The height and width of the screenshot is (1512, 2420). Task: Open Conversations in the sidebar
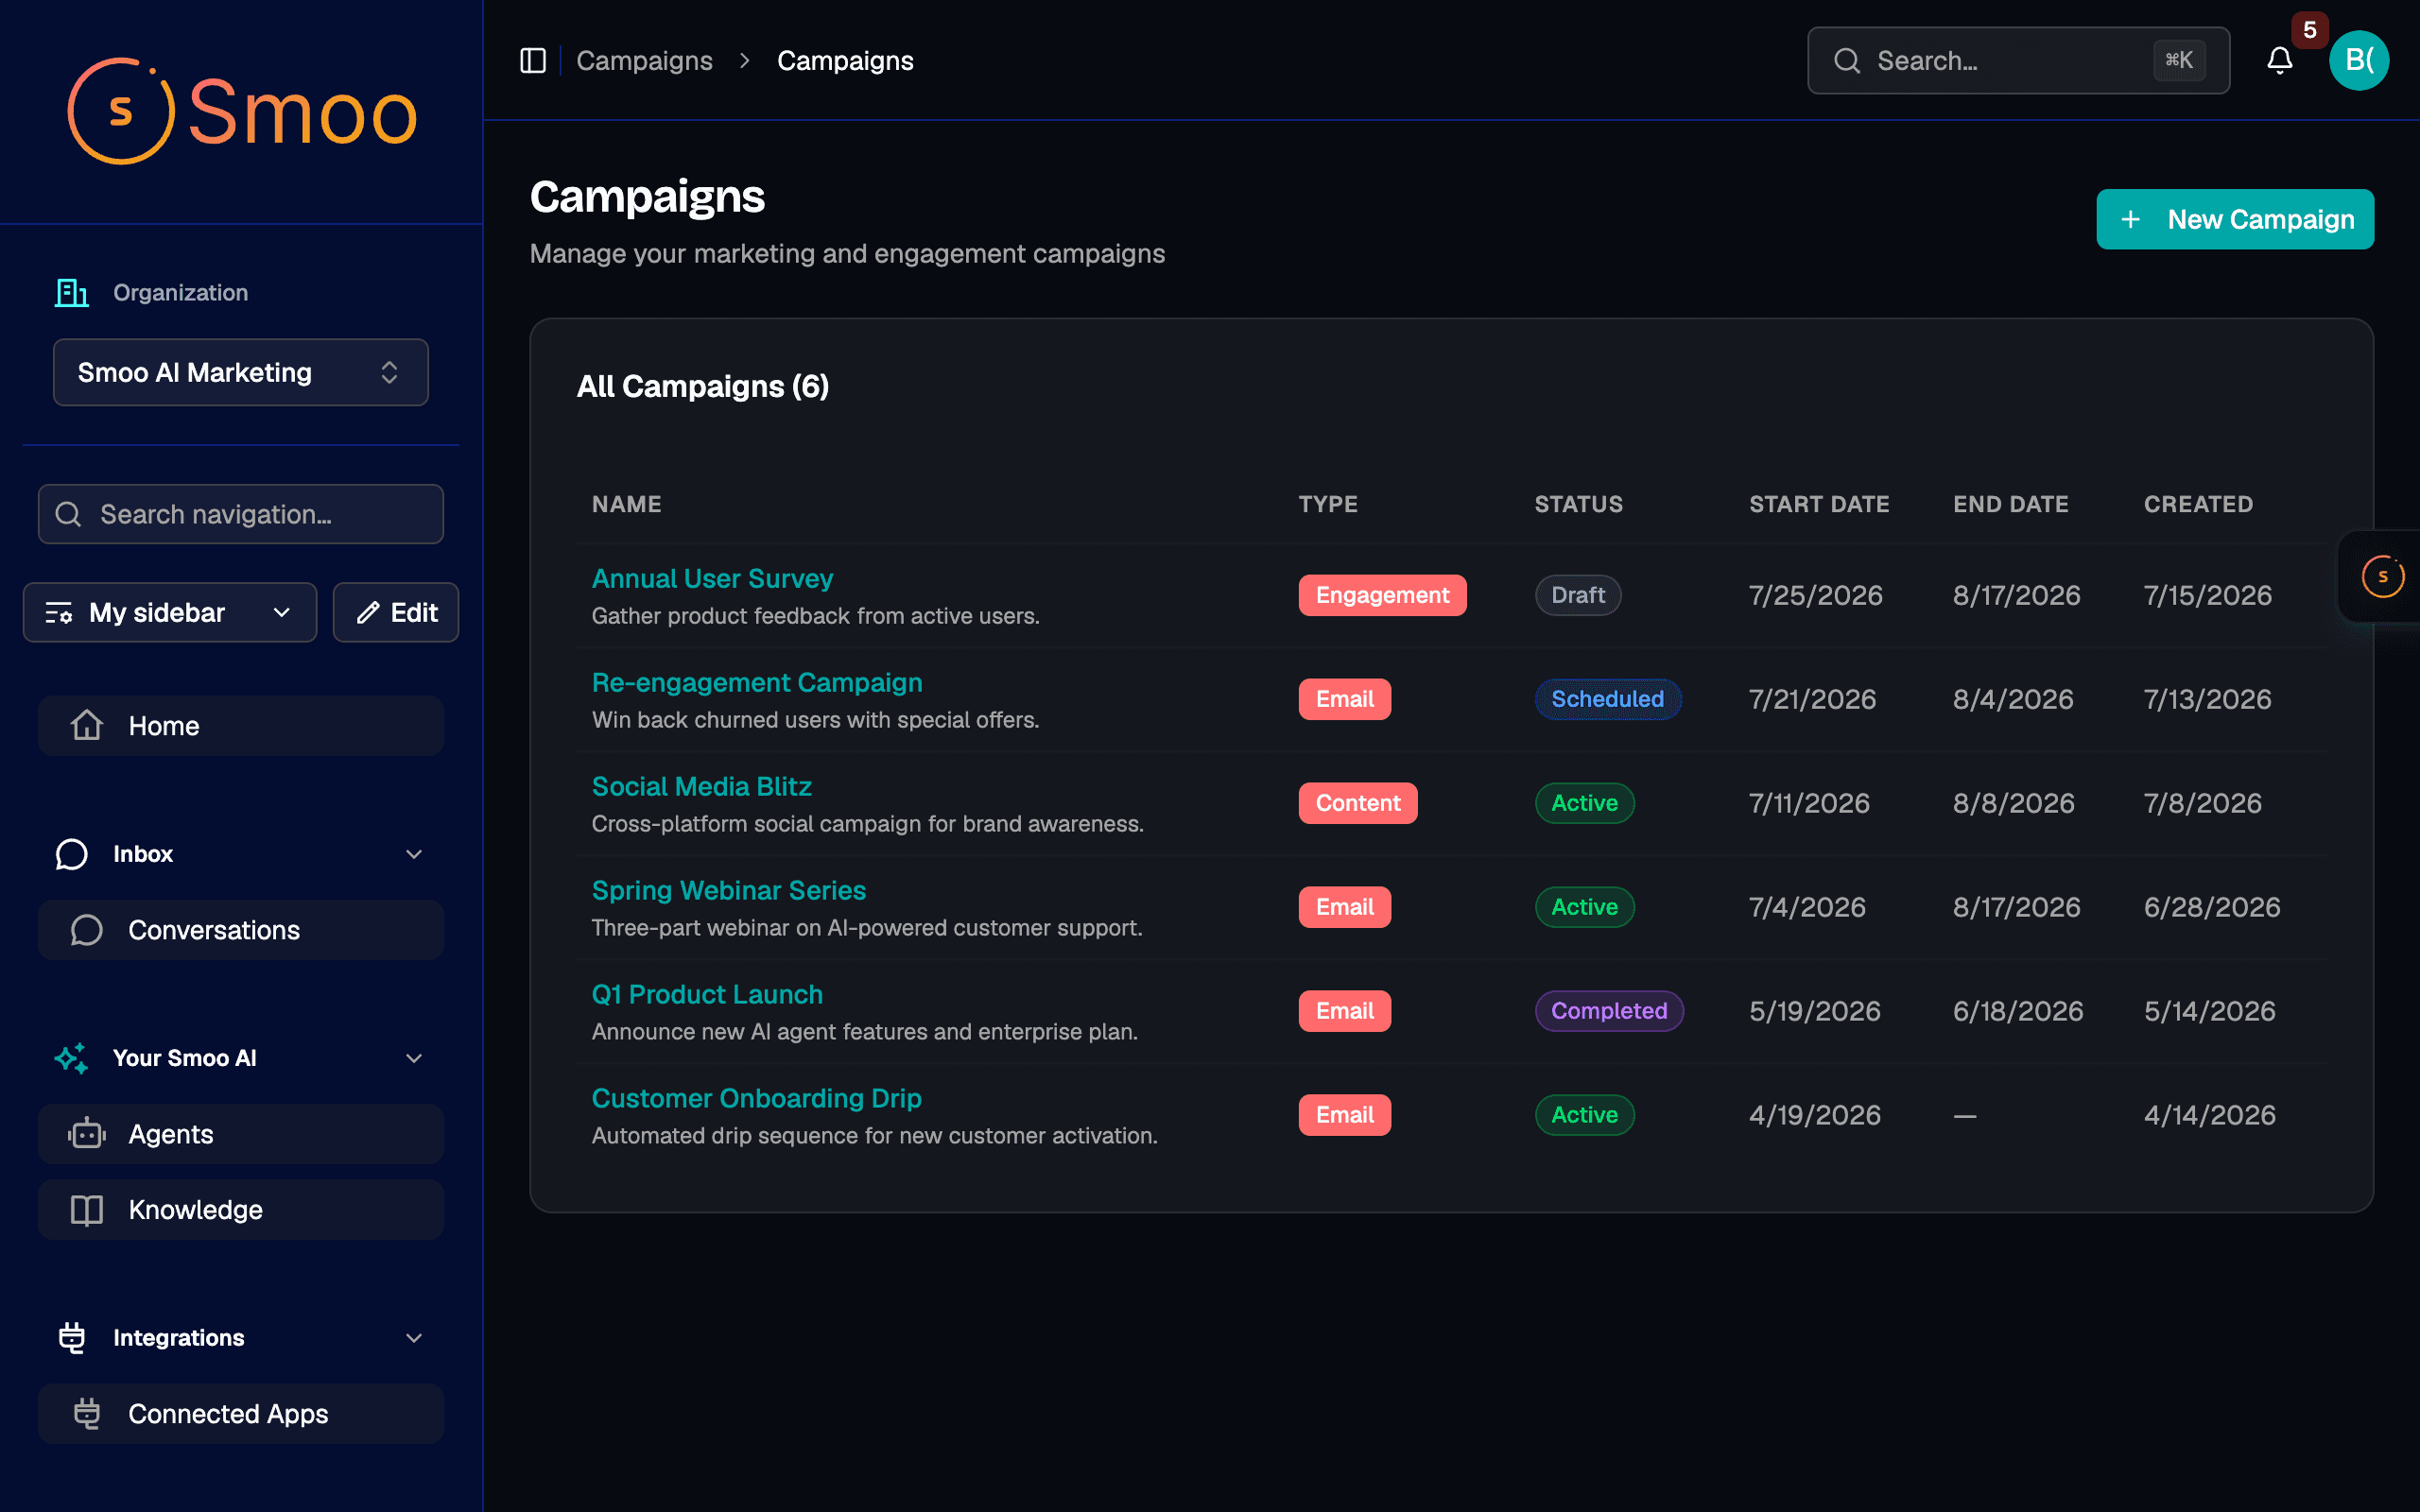pyautogui.click(x=241, y=930)
